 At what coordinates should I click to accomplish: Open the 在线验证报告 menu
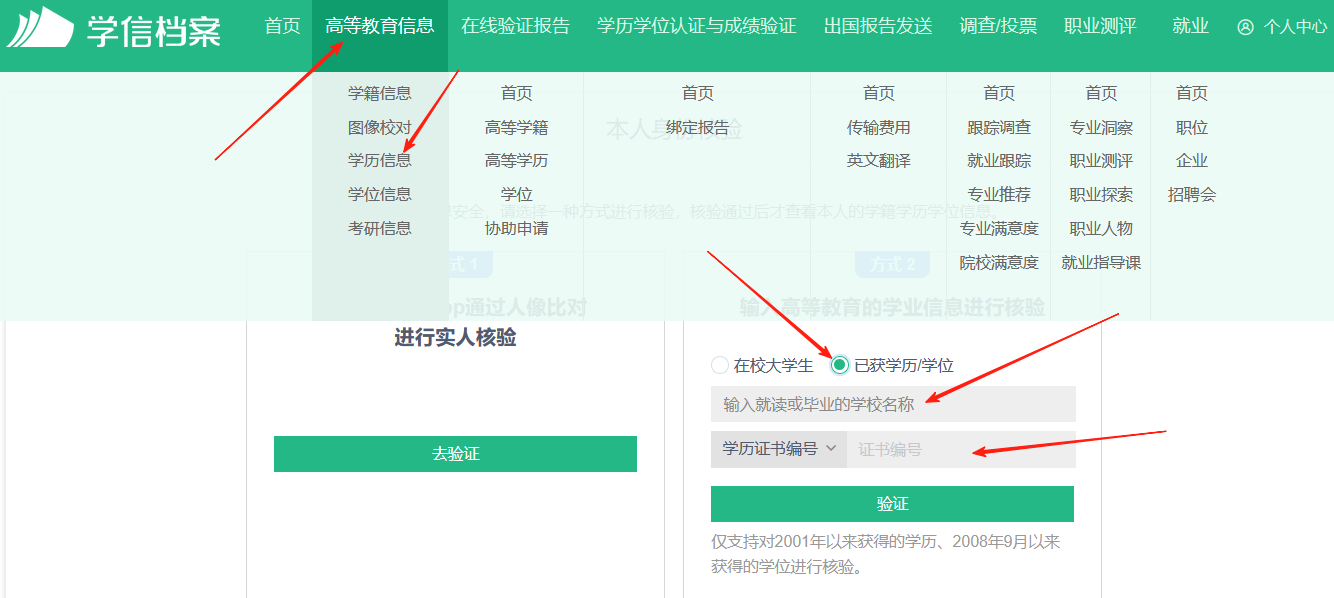[x=516, y=26]
